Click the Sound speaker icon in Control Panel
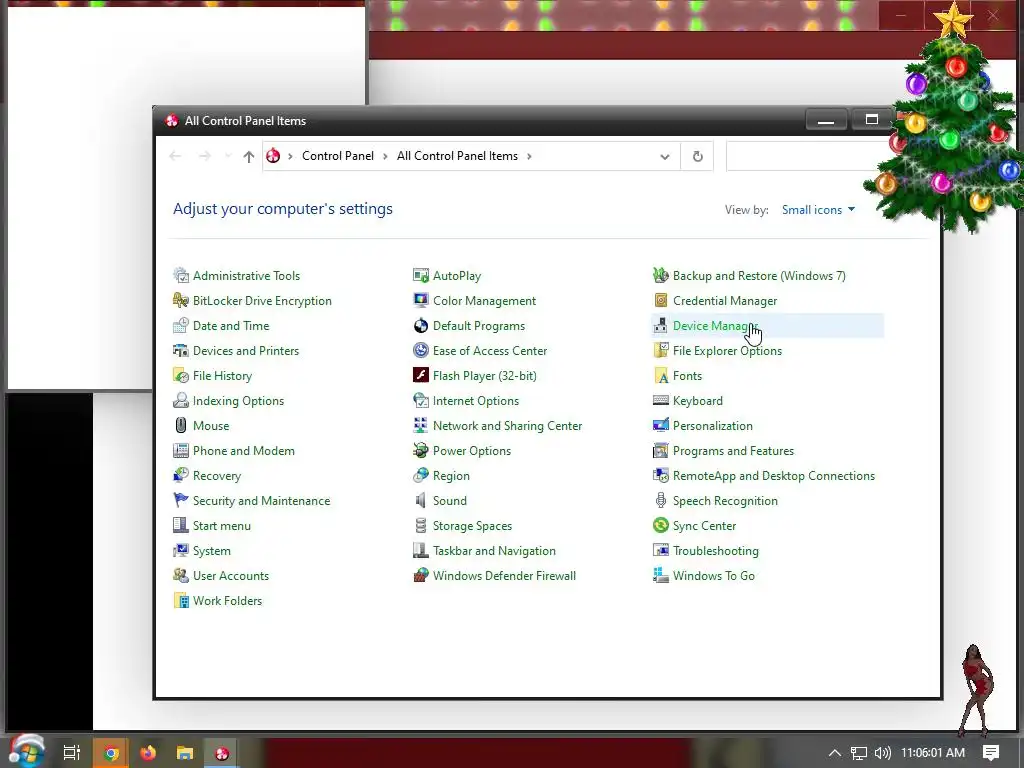Screen dimensions: 1024x768 (421, 500)
